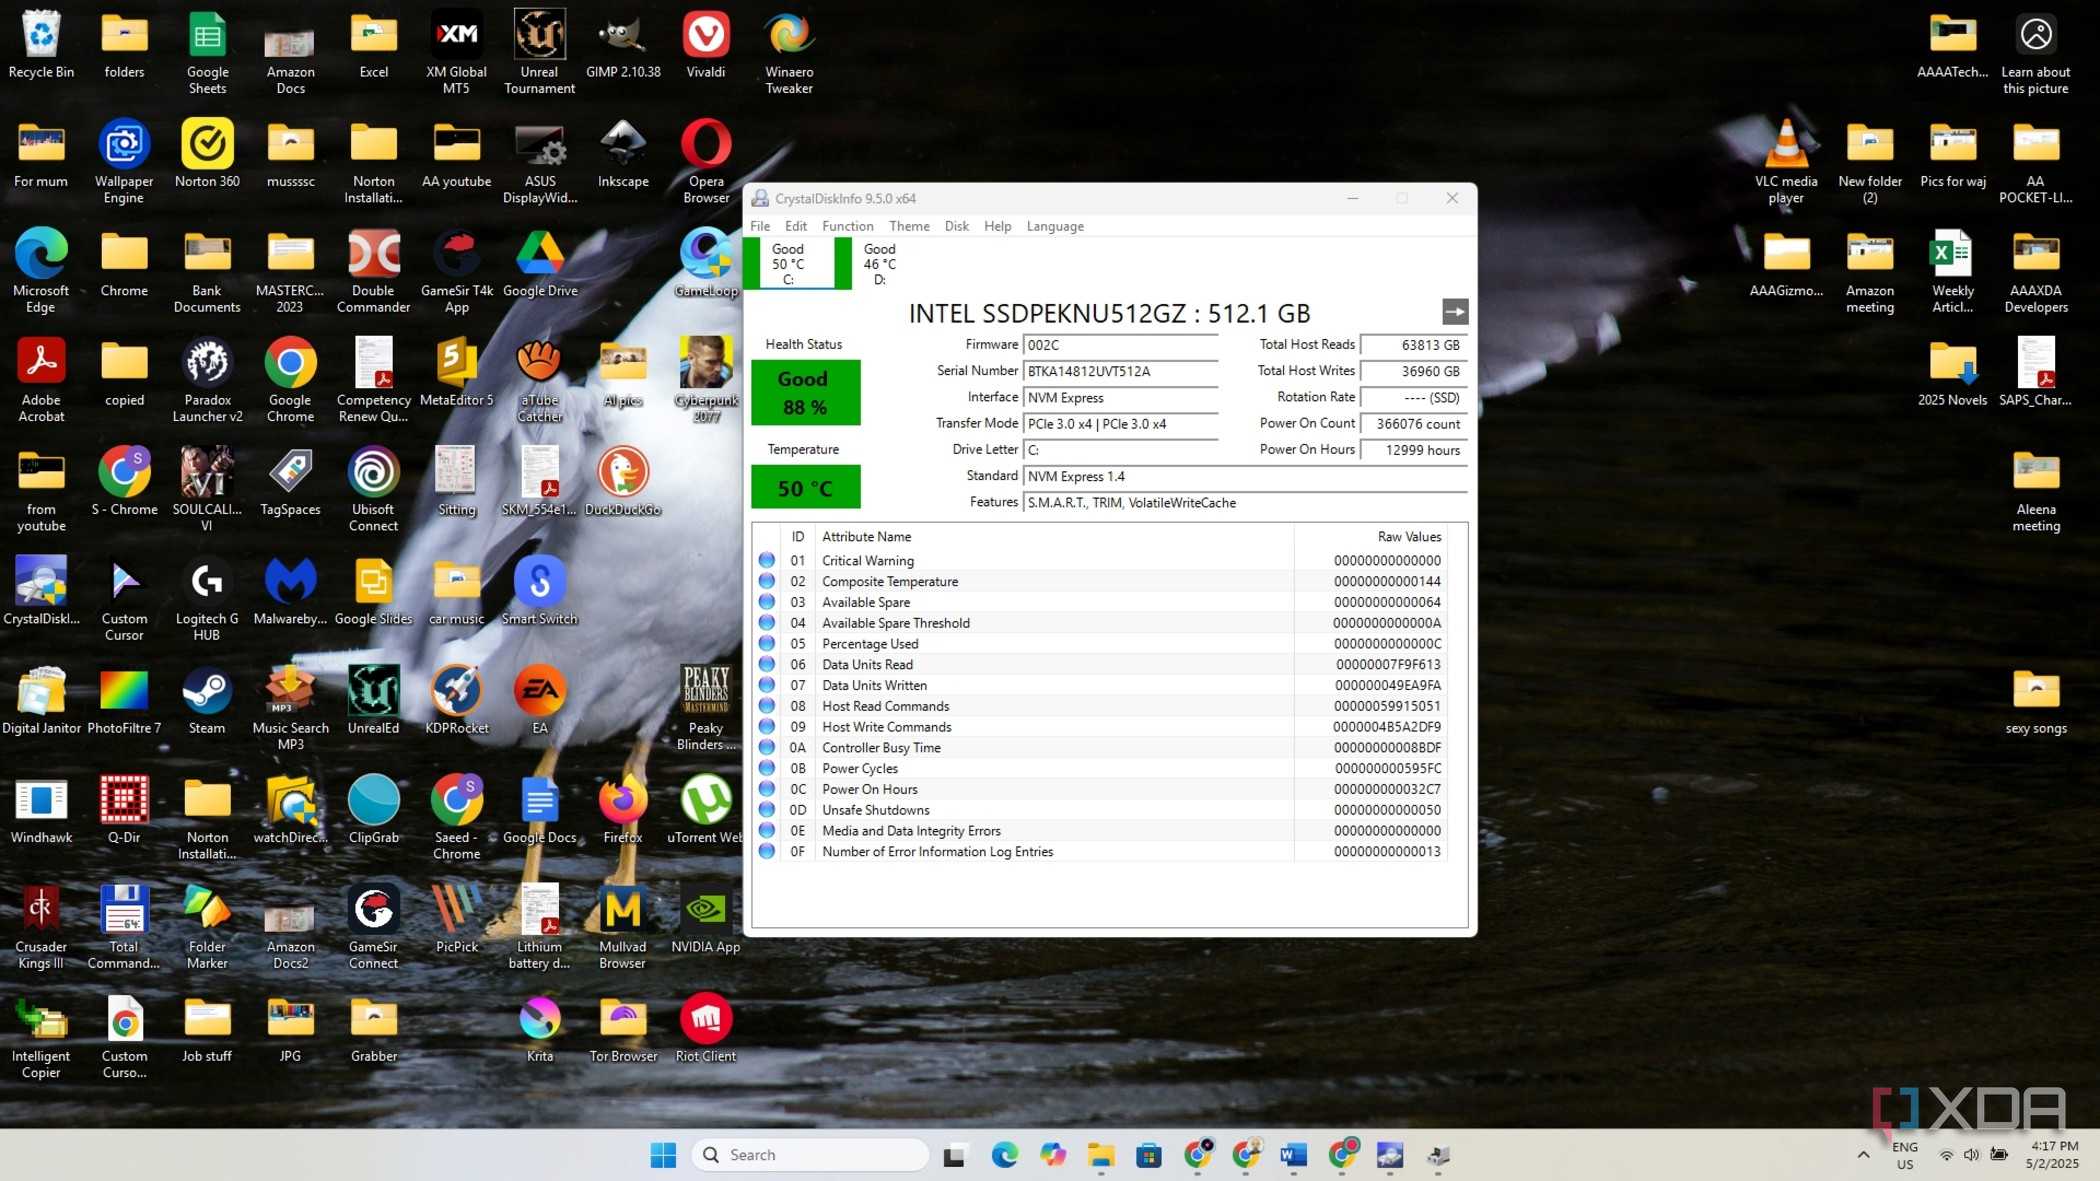Open the CrystalDiskInfo desktop shortcut
The image size is (2100, 1181).
41,592
